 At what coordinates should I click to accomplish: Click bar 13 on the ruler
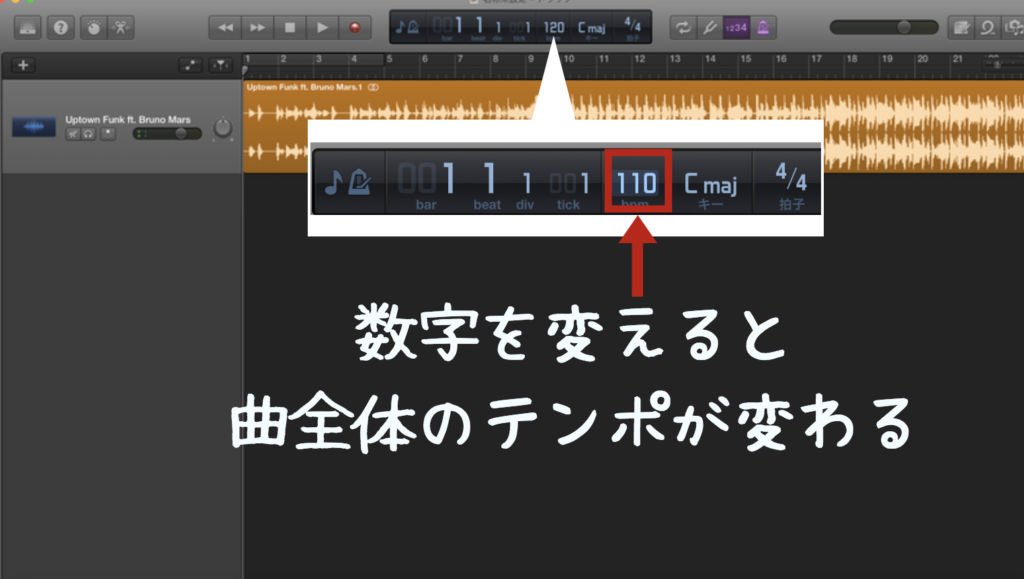[x=675, y=59]
